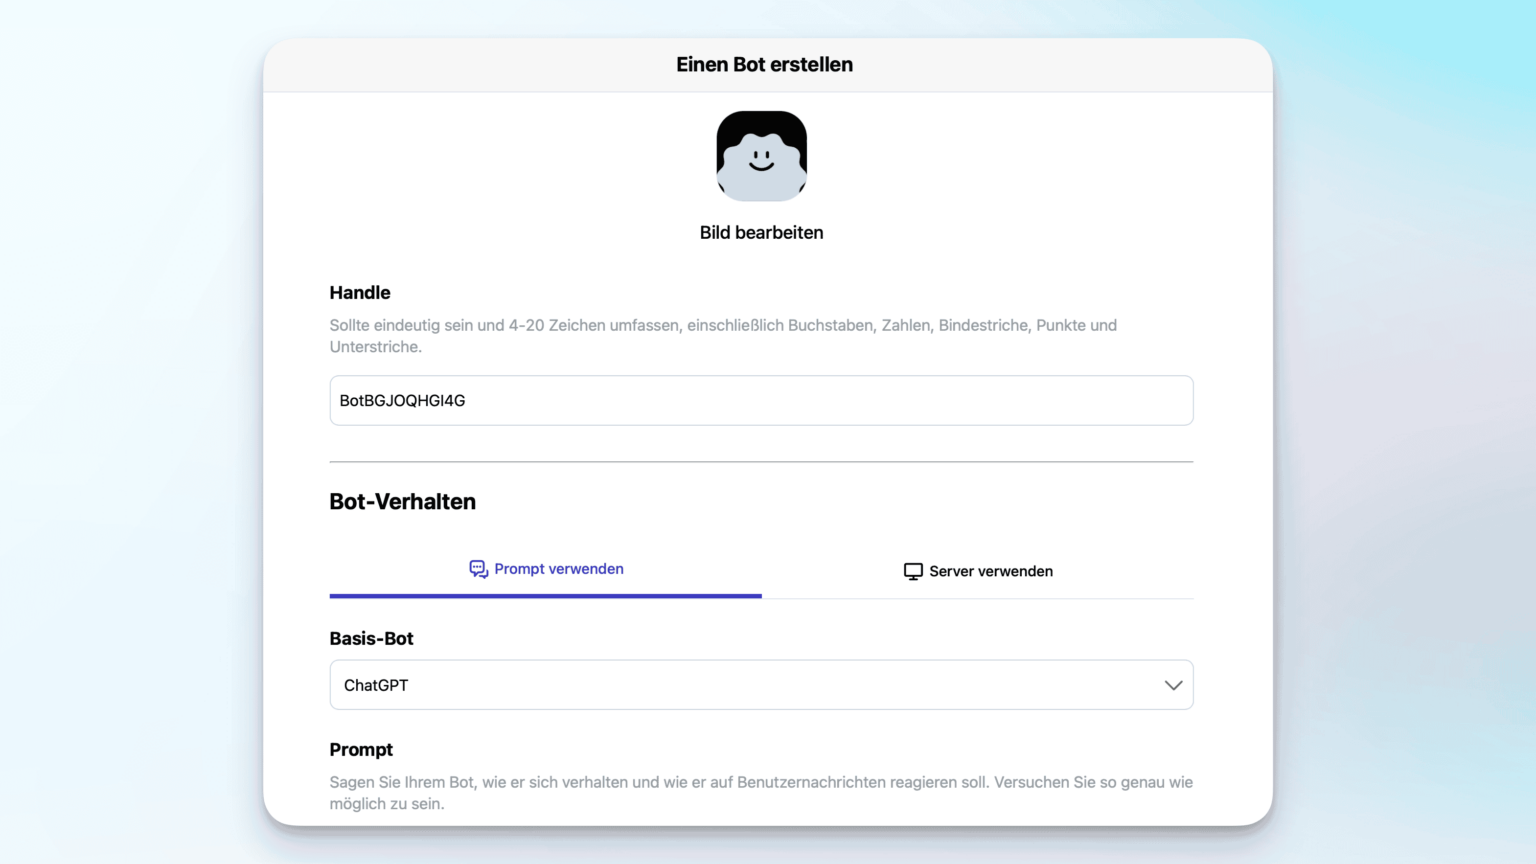Screen dimensions: 1536x864
Task: Click the smiley bot avatar image
Action: click(x=761, y=156)
